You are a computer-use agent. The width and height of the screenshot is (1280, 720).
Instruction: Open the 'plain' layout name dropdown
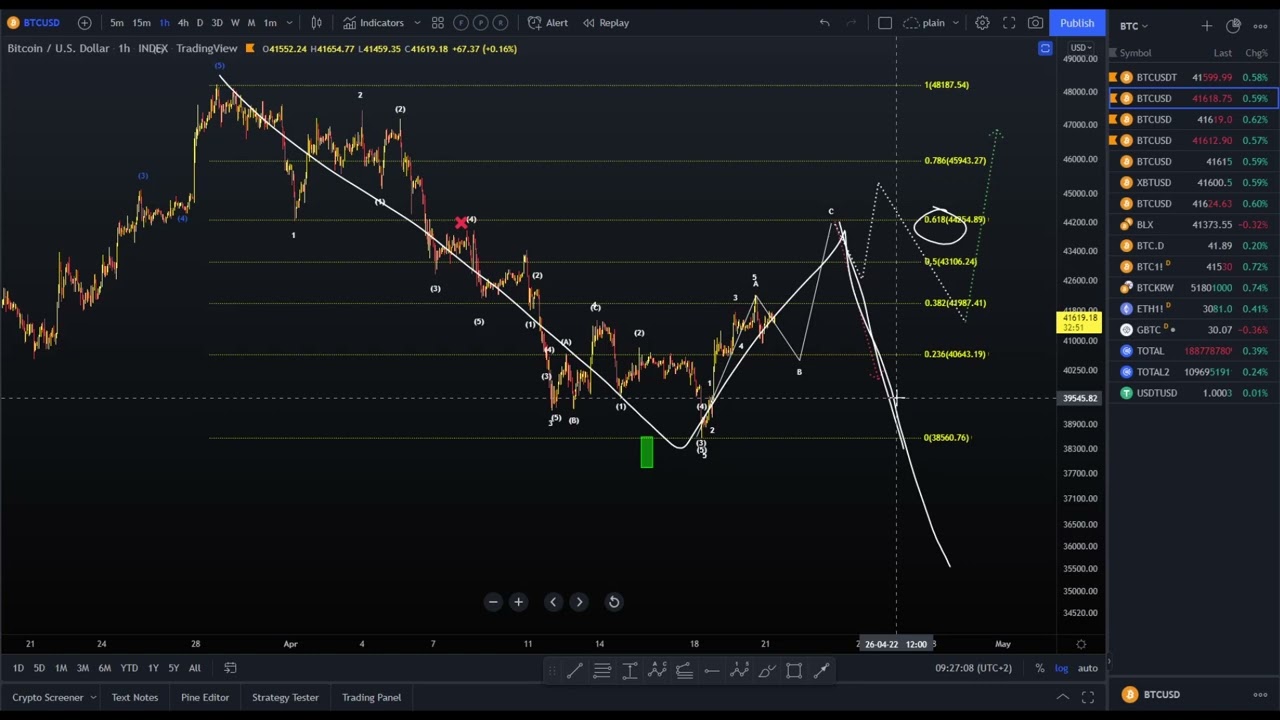tap(932, 22)
